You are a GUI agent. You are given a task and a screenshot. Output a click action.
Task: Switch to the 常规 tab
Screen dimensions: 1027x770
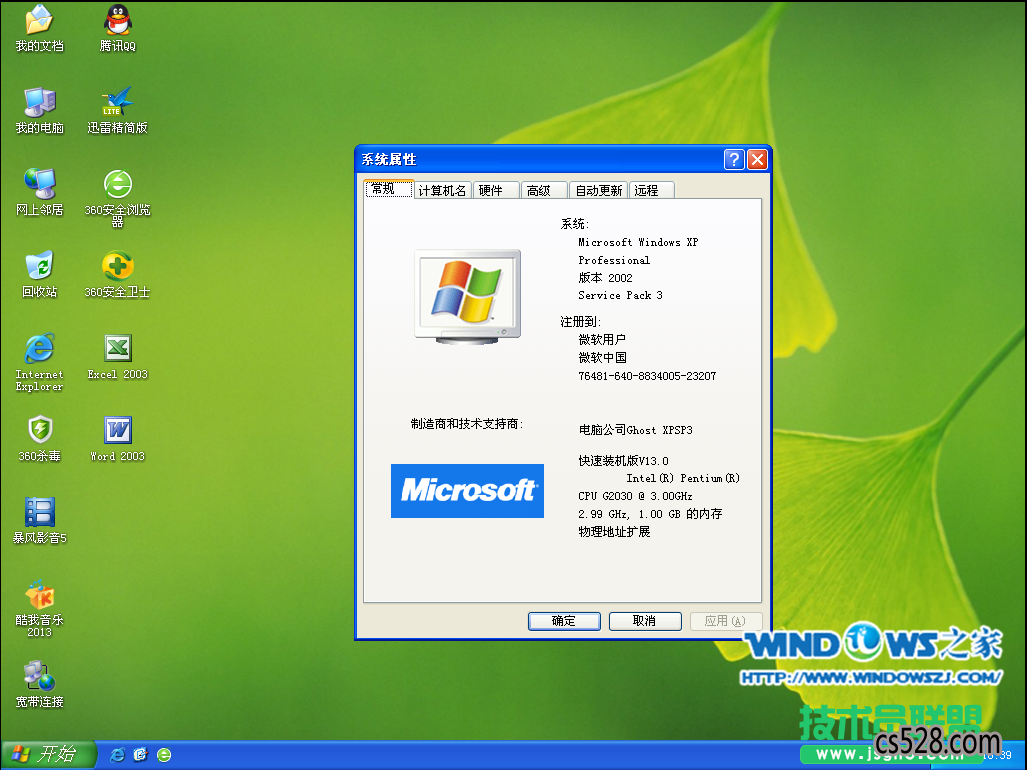tap(388, 189)
